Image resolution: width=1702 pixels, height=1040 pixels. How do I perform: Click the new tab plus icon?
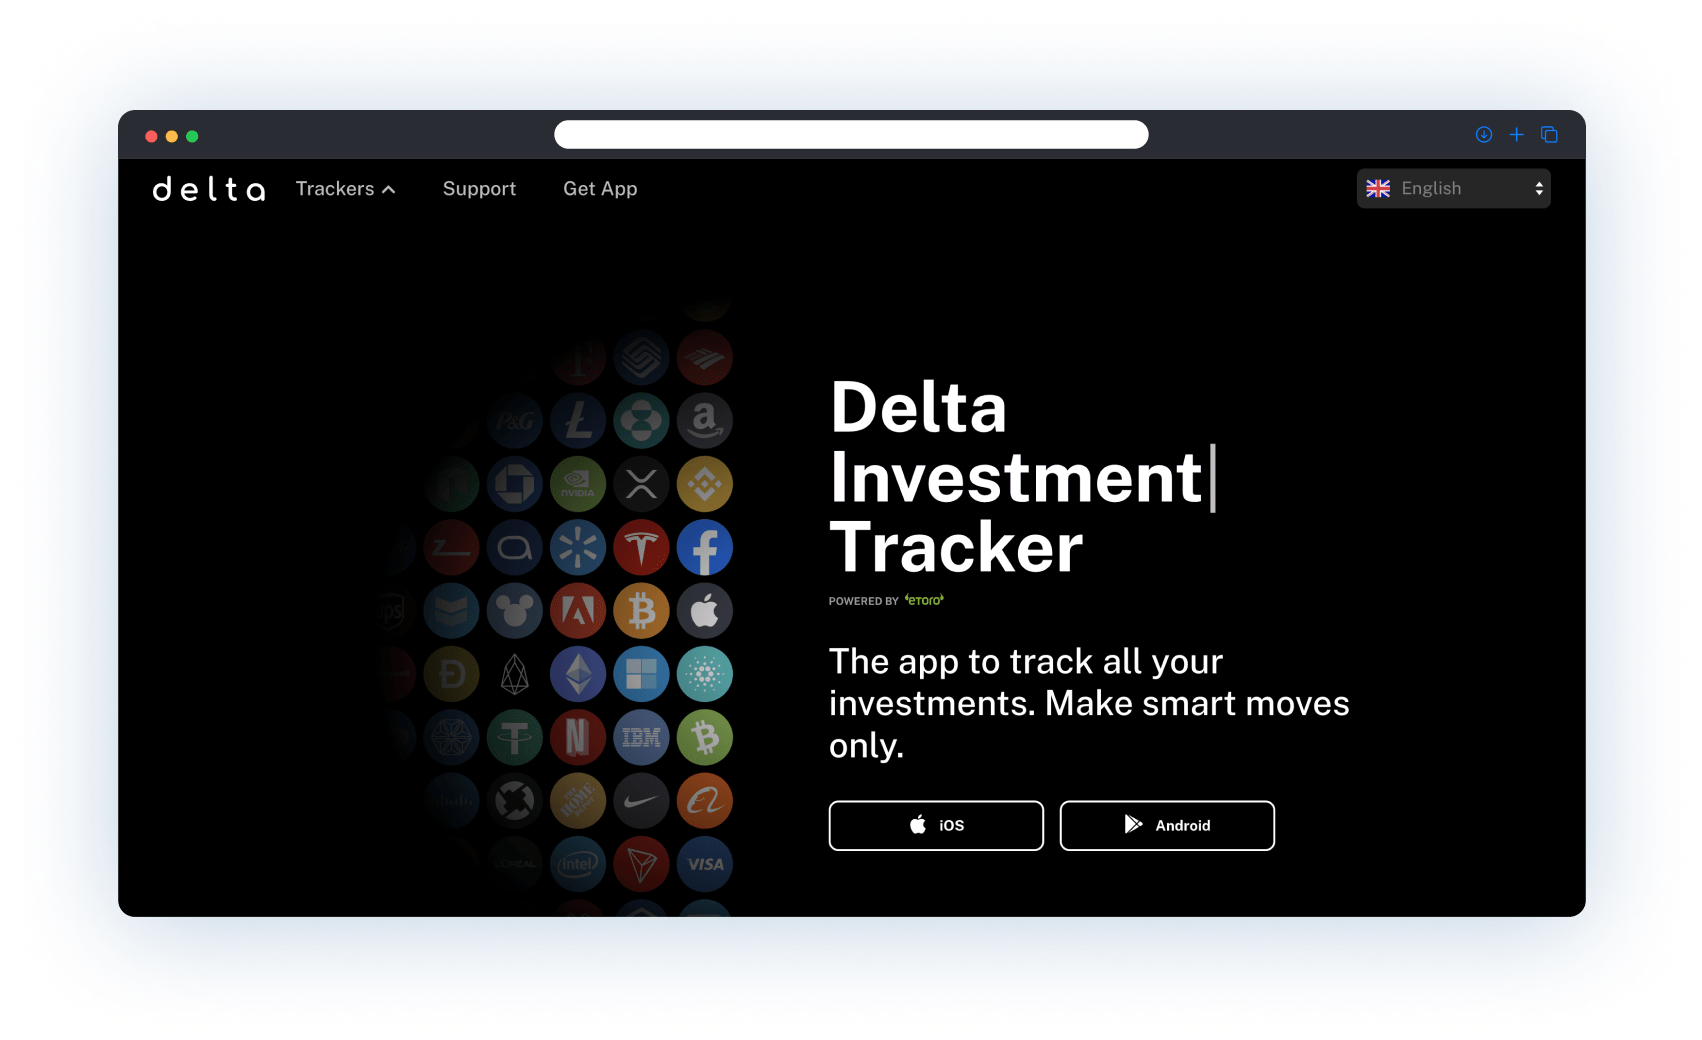coord(1517,135)
